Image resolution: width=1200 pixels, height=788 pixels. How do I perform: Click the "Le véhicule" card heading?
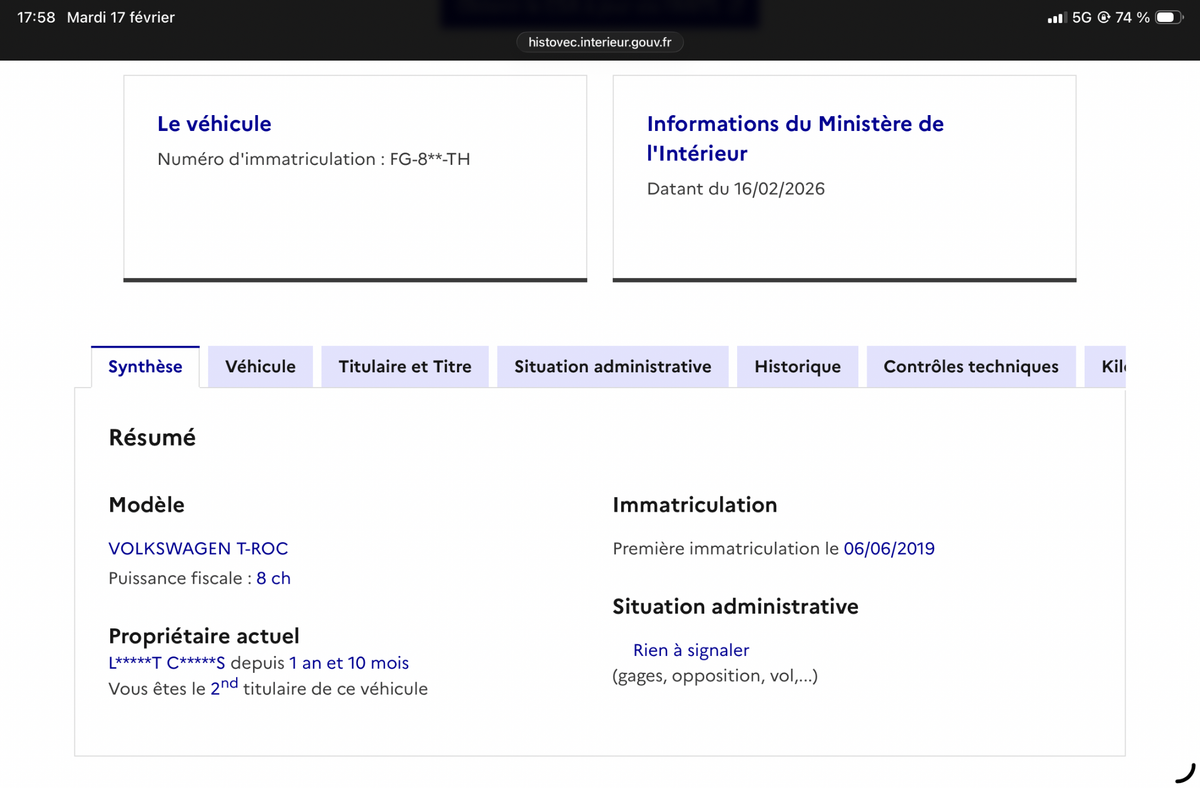(x=214, y=124)
